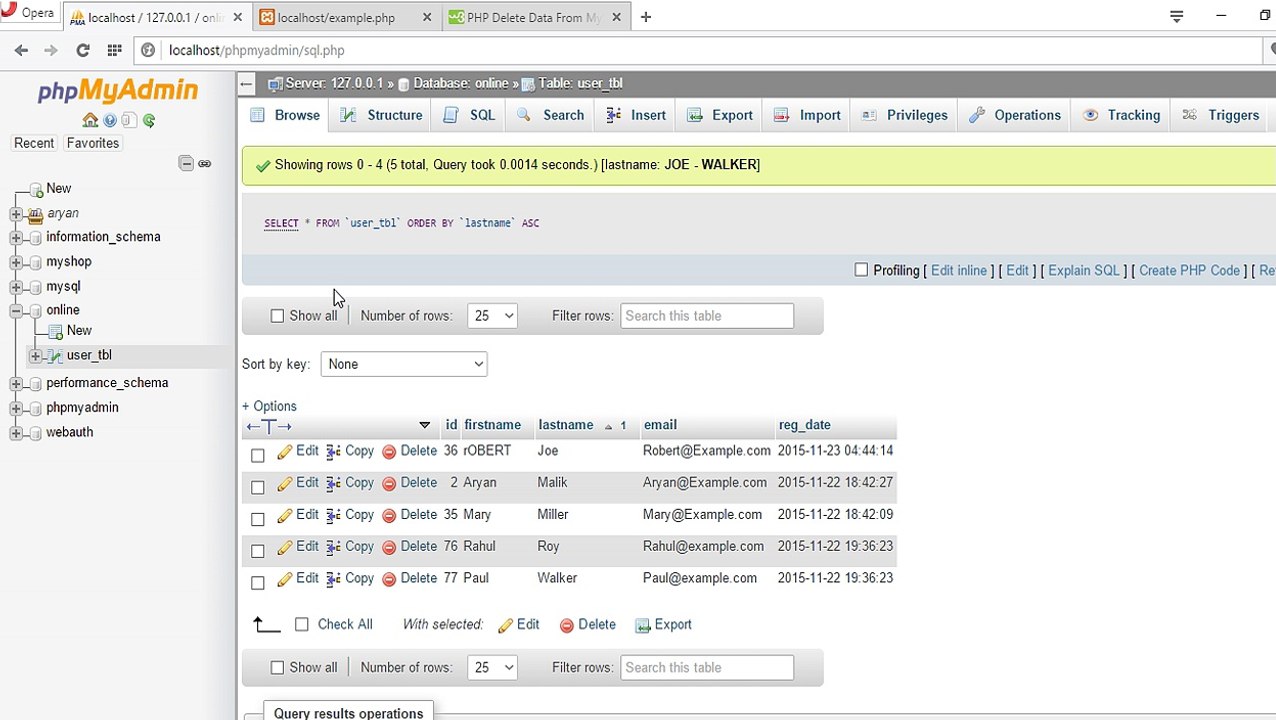1276x720 pixels.
Task: Check the bottom Show all checkbox
Action: [278, 668]
